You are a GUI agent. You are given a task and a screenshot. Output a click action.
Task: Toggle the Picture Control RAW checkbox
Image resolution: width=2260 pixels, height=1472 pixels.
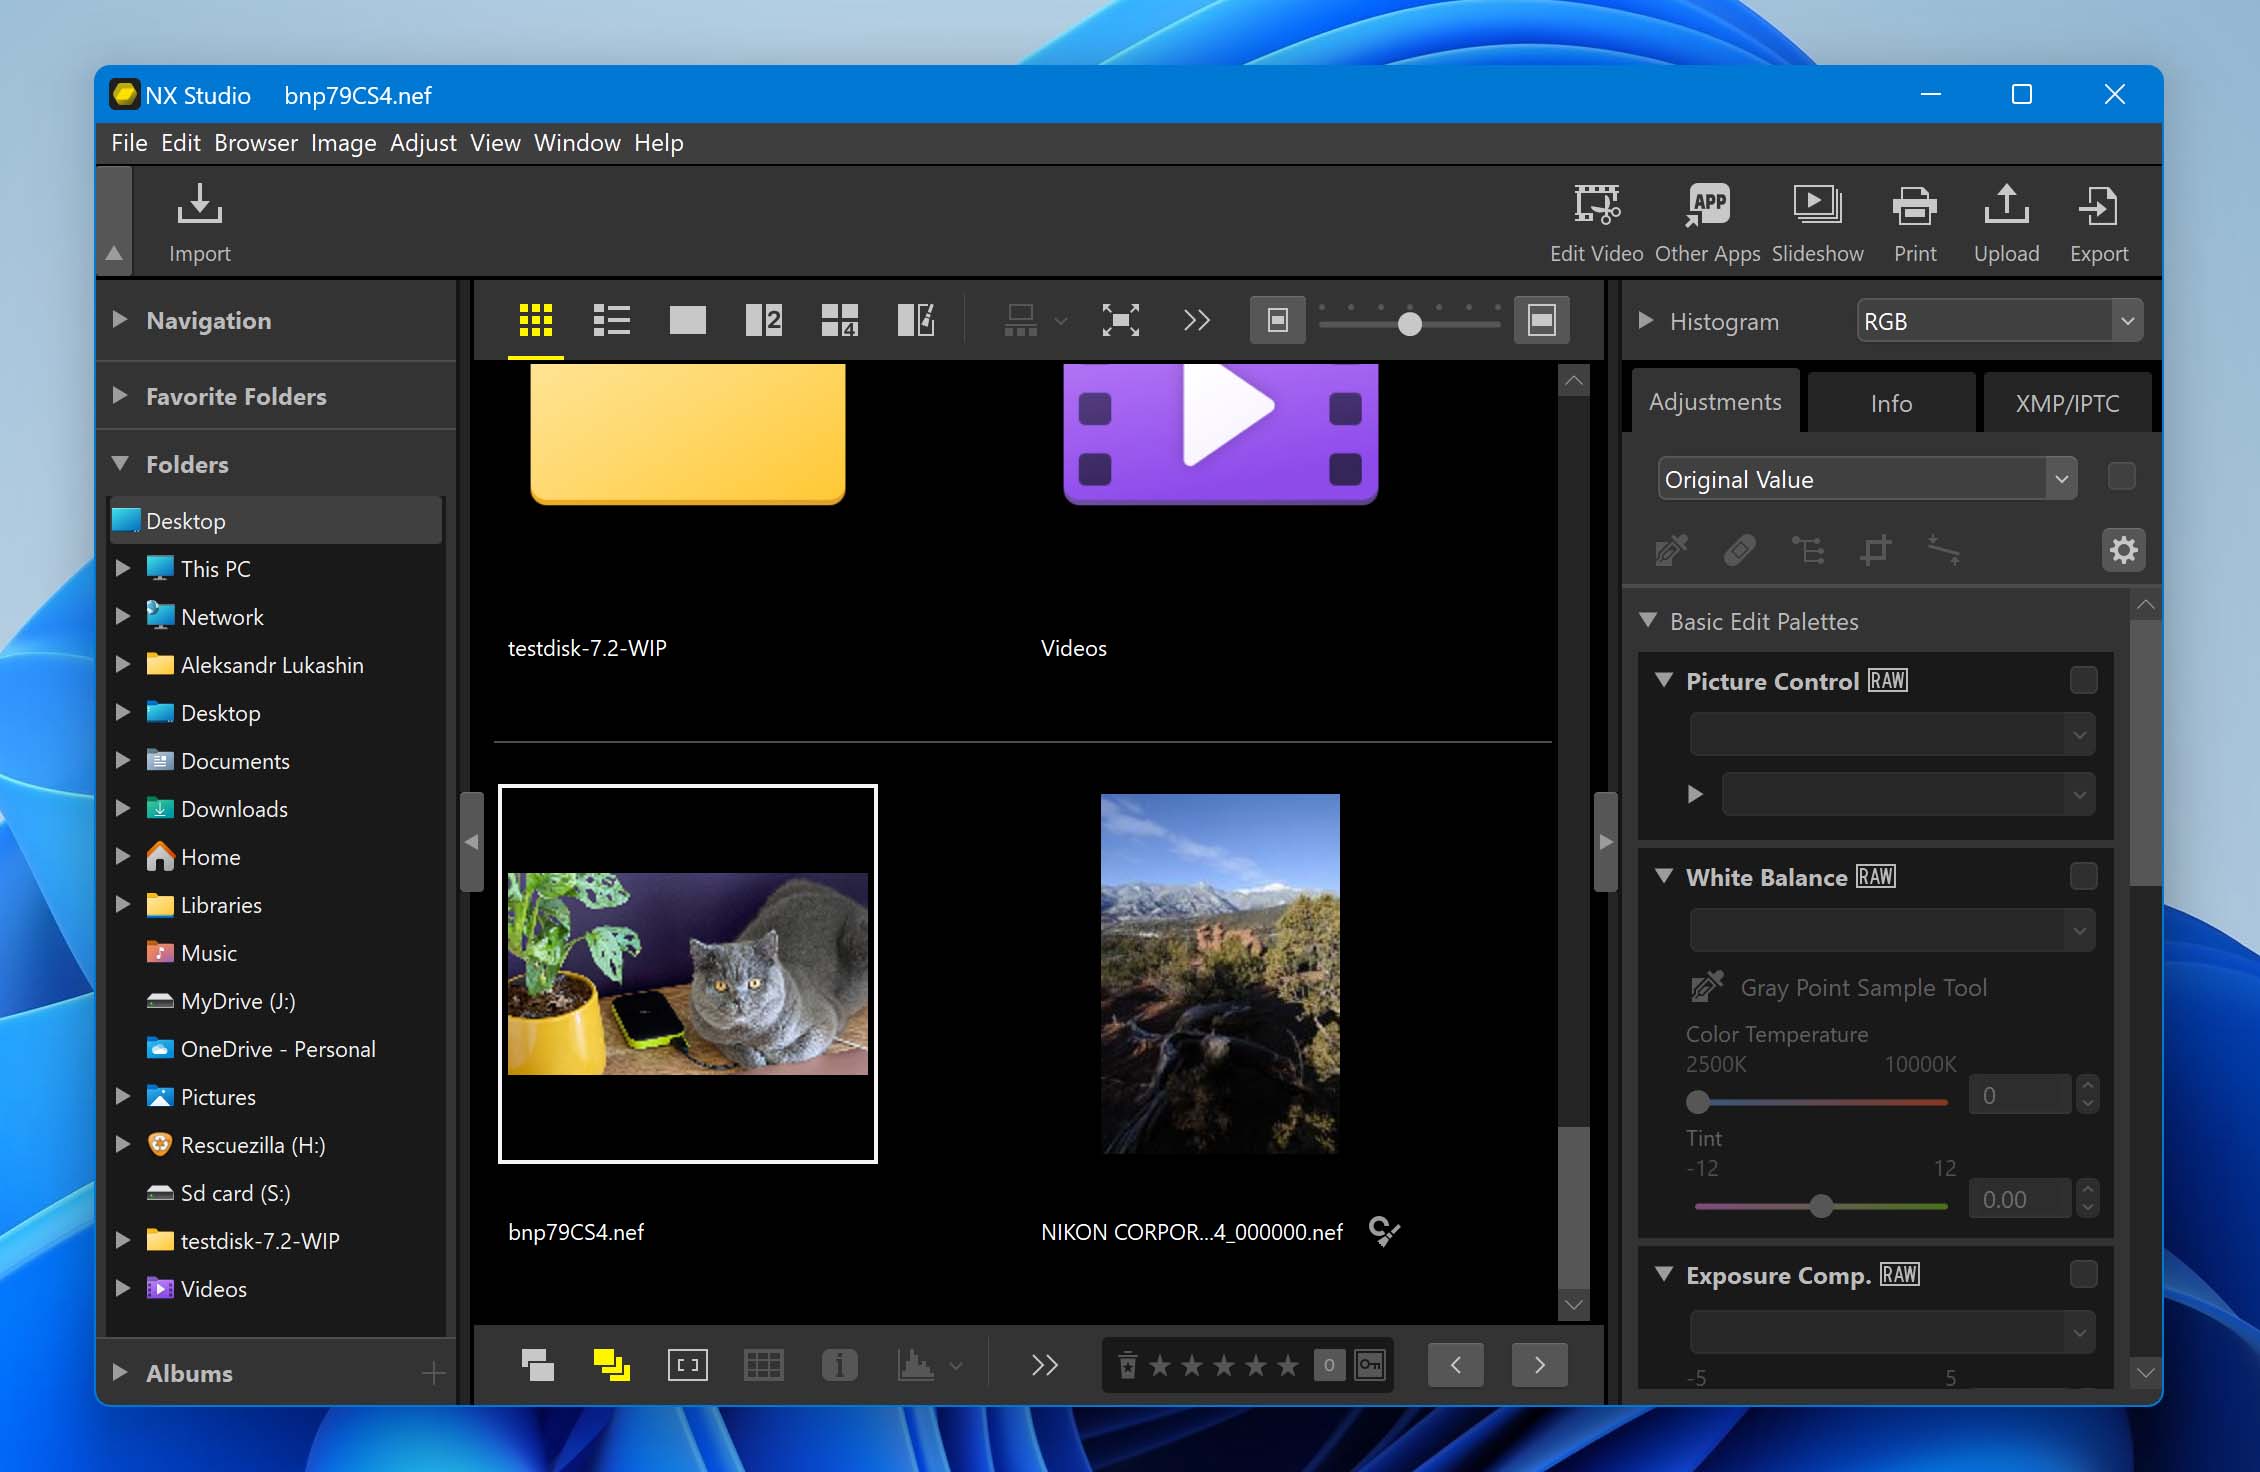coord(2082,680)
